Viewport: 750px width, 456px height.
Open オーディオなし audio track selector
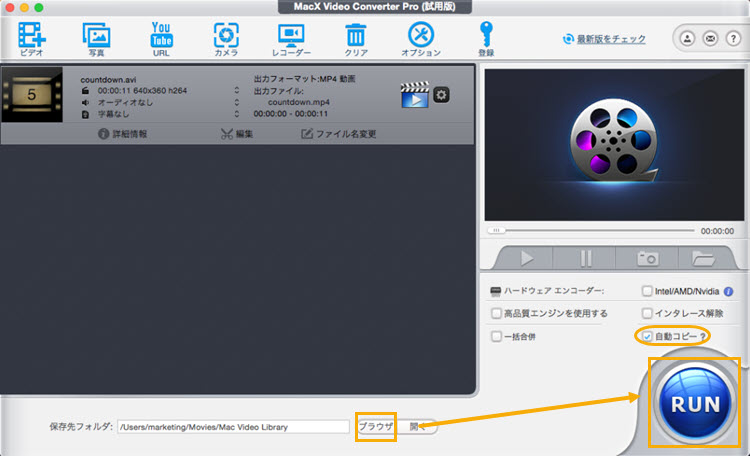[236, 102]
